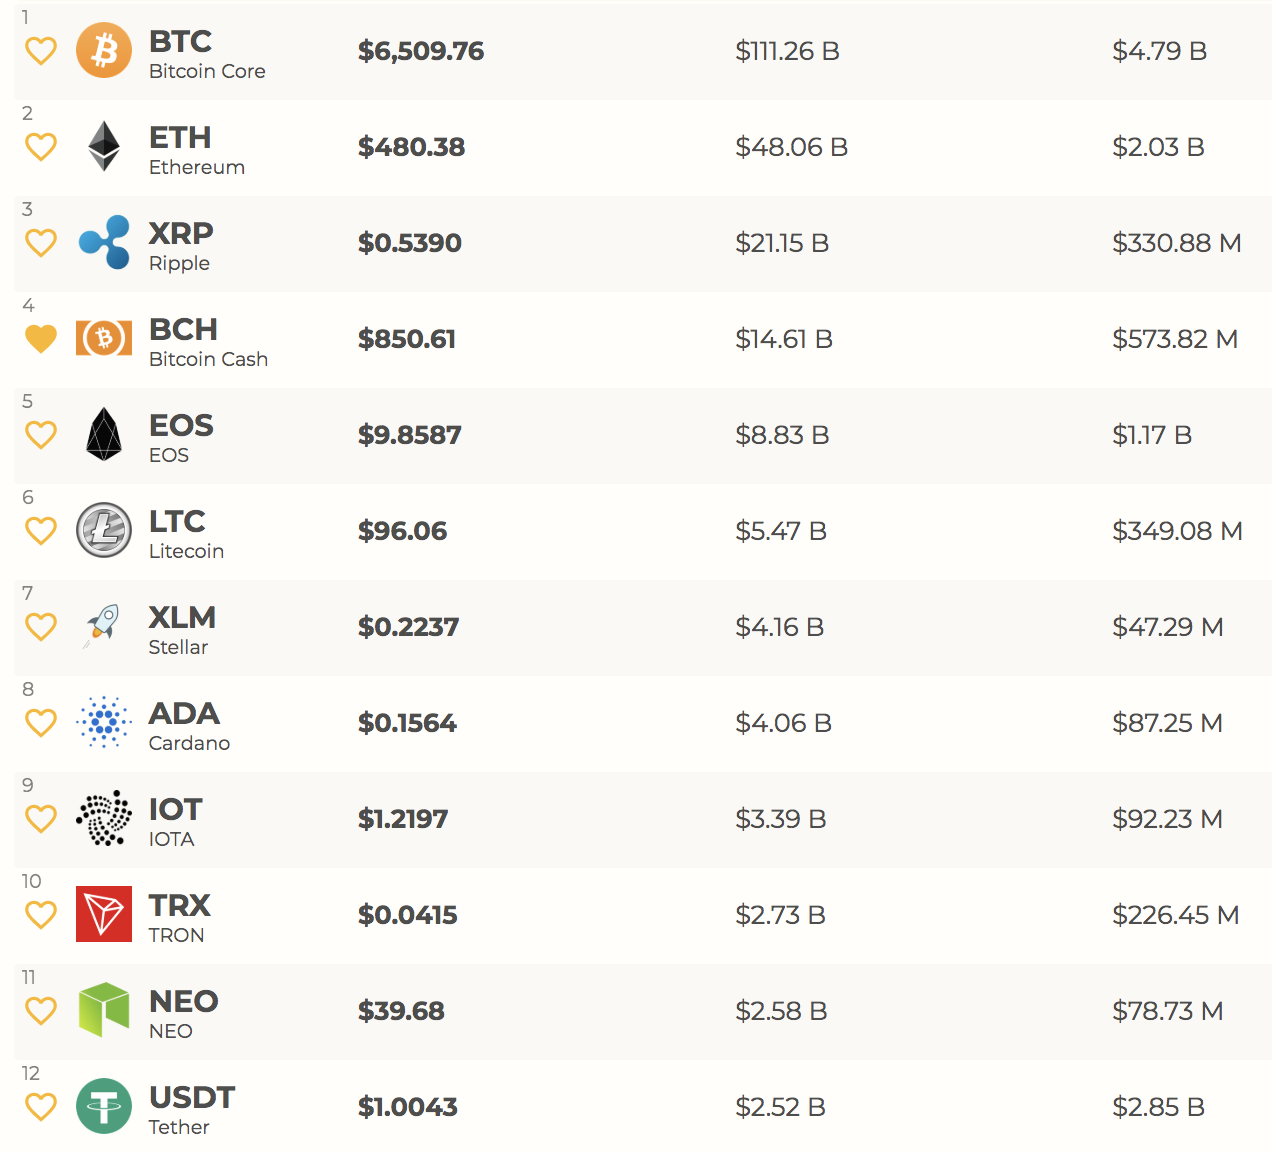Favorite BTC using its heart icon
Viewport: 1272px width, 1152px height.
click(41, 50)
